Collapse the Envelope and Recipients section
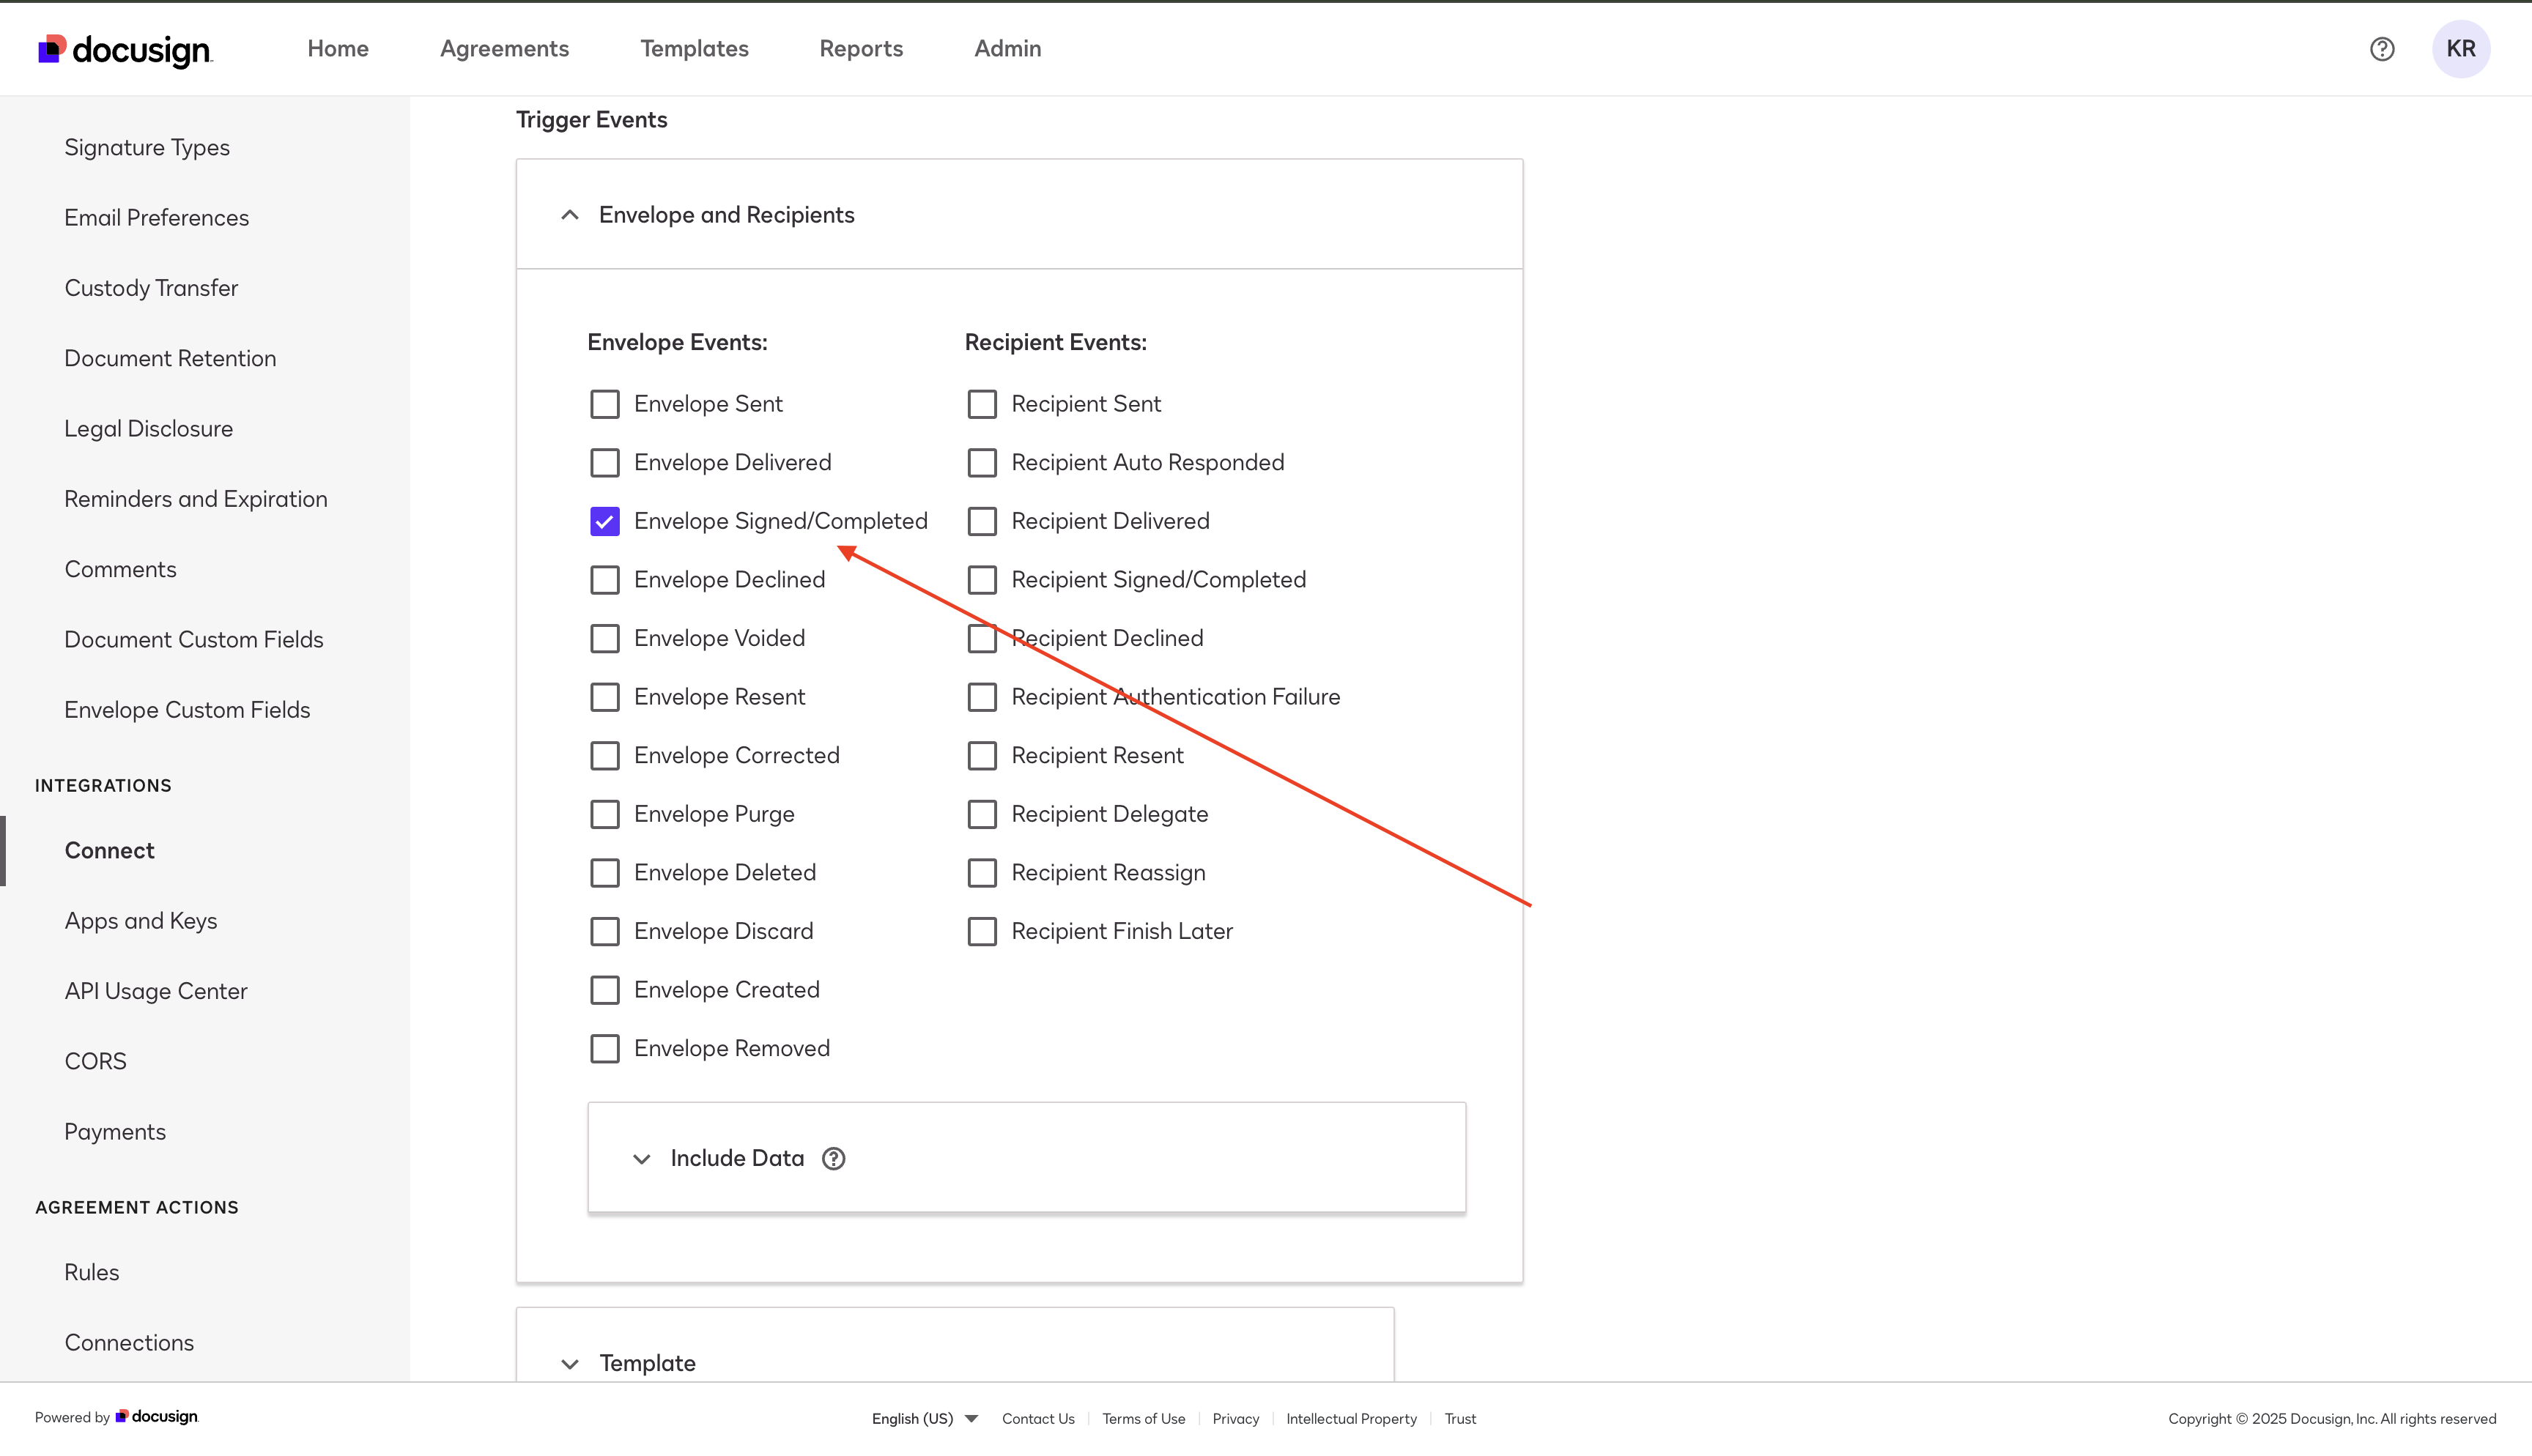 [x=570, y=215]
